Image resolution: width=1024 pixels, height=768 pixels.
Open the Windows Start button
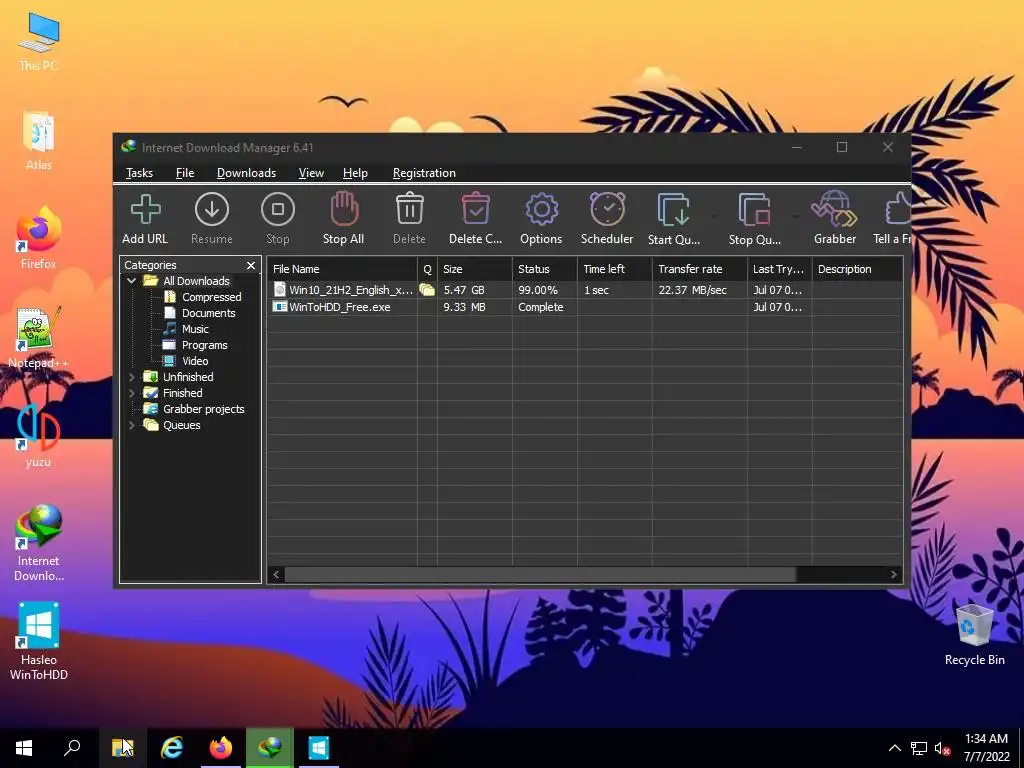(24, 748)
